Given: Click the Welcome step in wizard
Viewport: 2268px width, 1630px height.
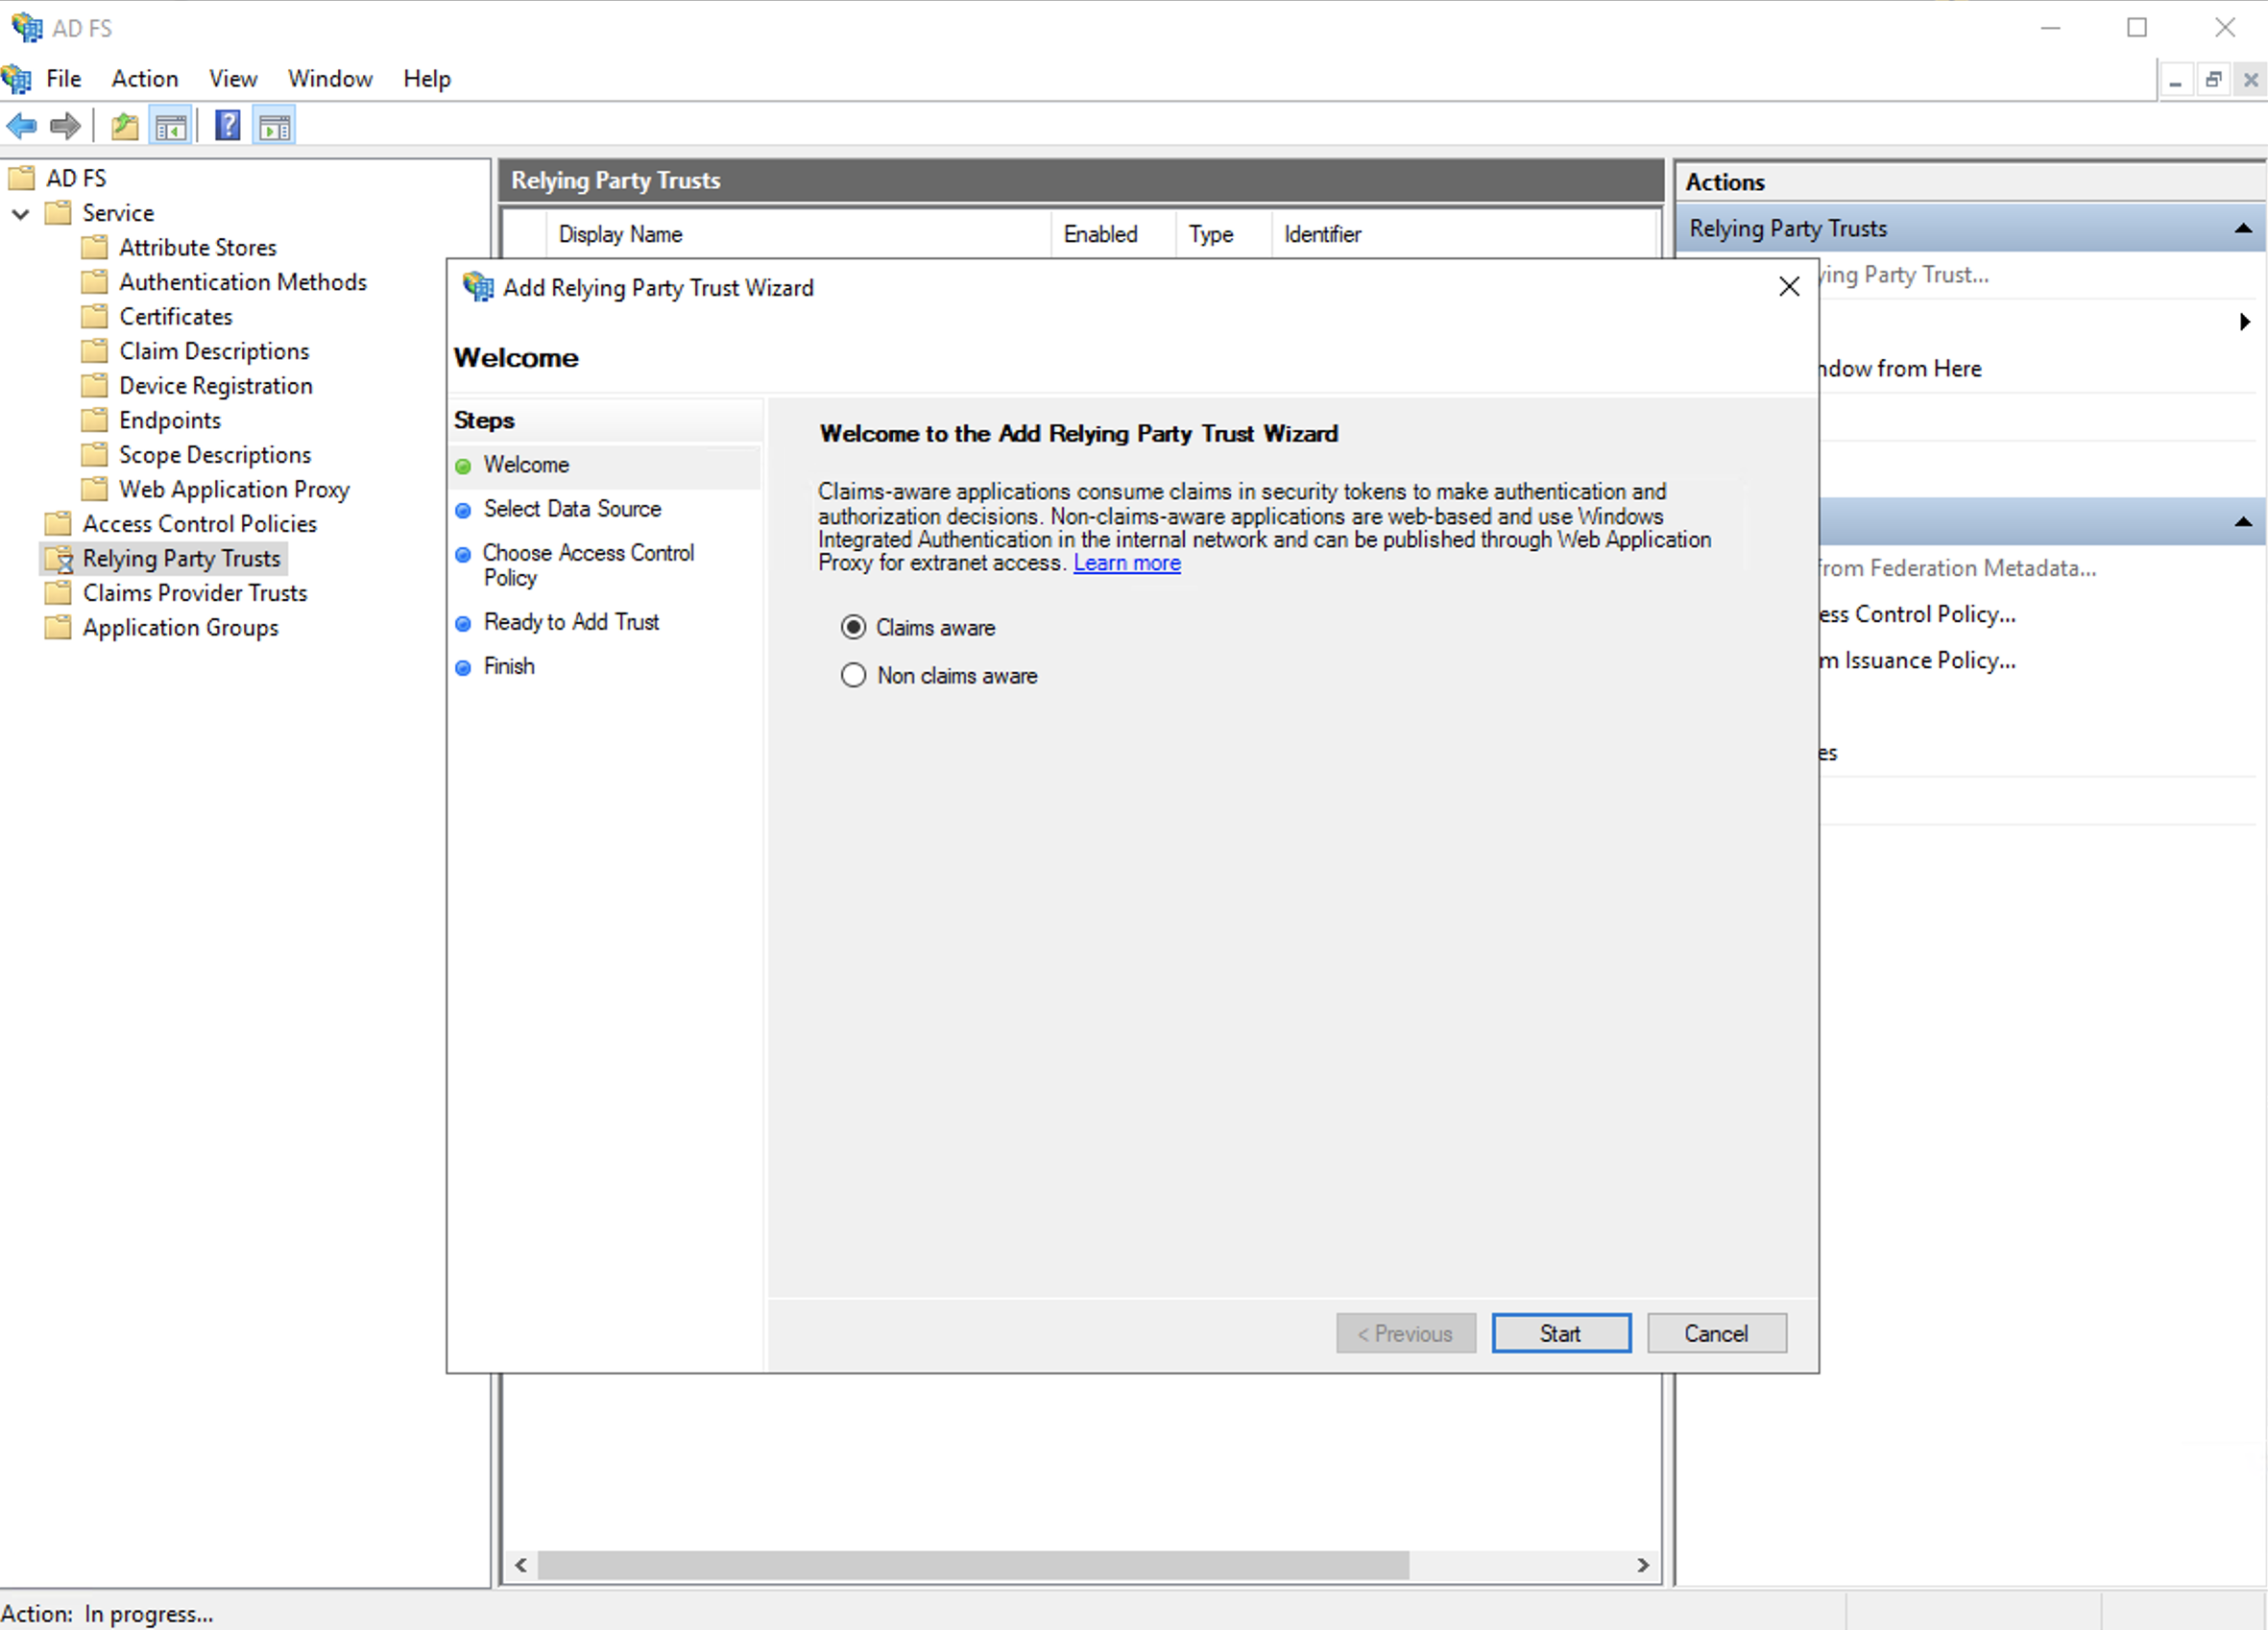Looking at the screenshot, I should tap(526, 464).
